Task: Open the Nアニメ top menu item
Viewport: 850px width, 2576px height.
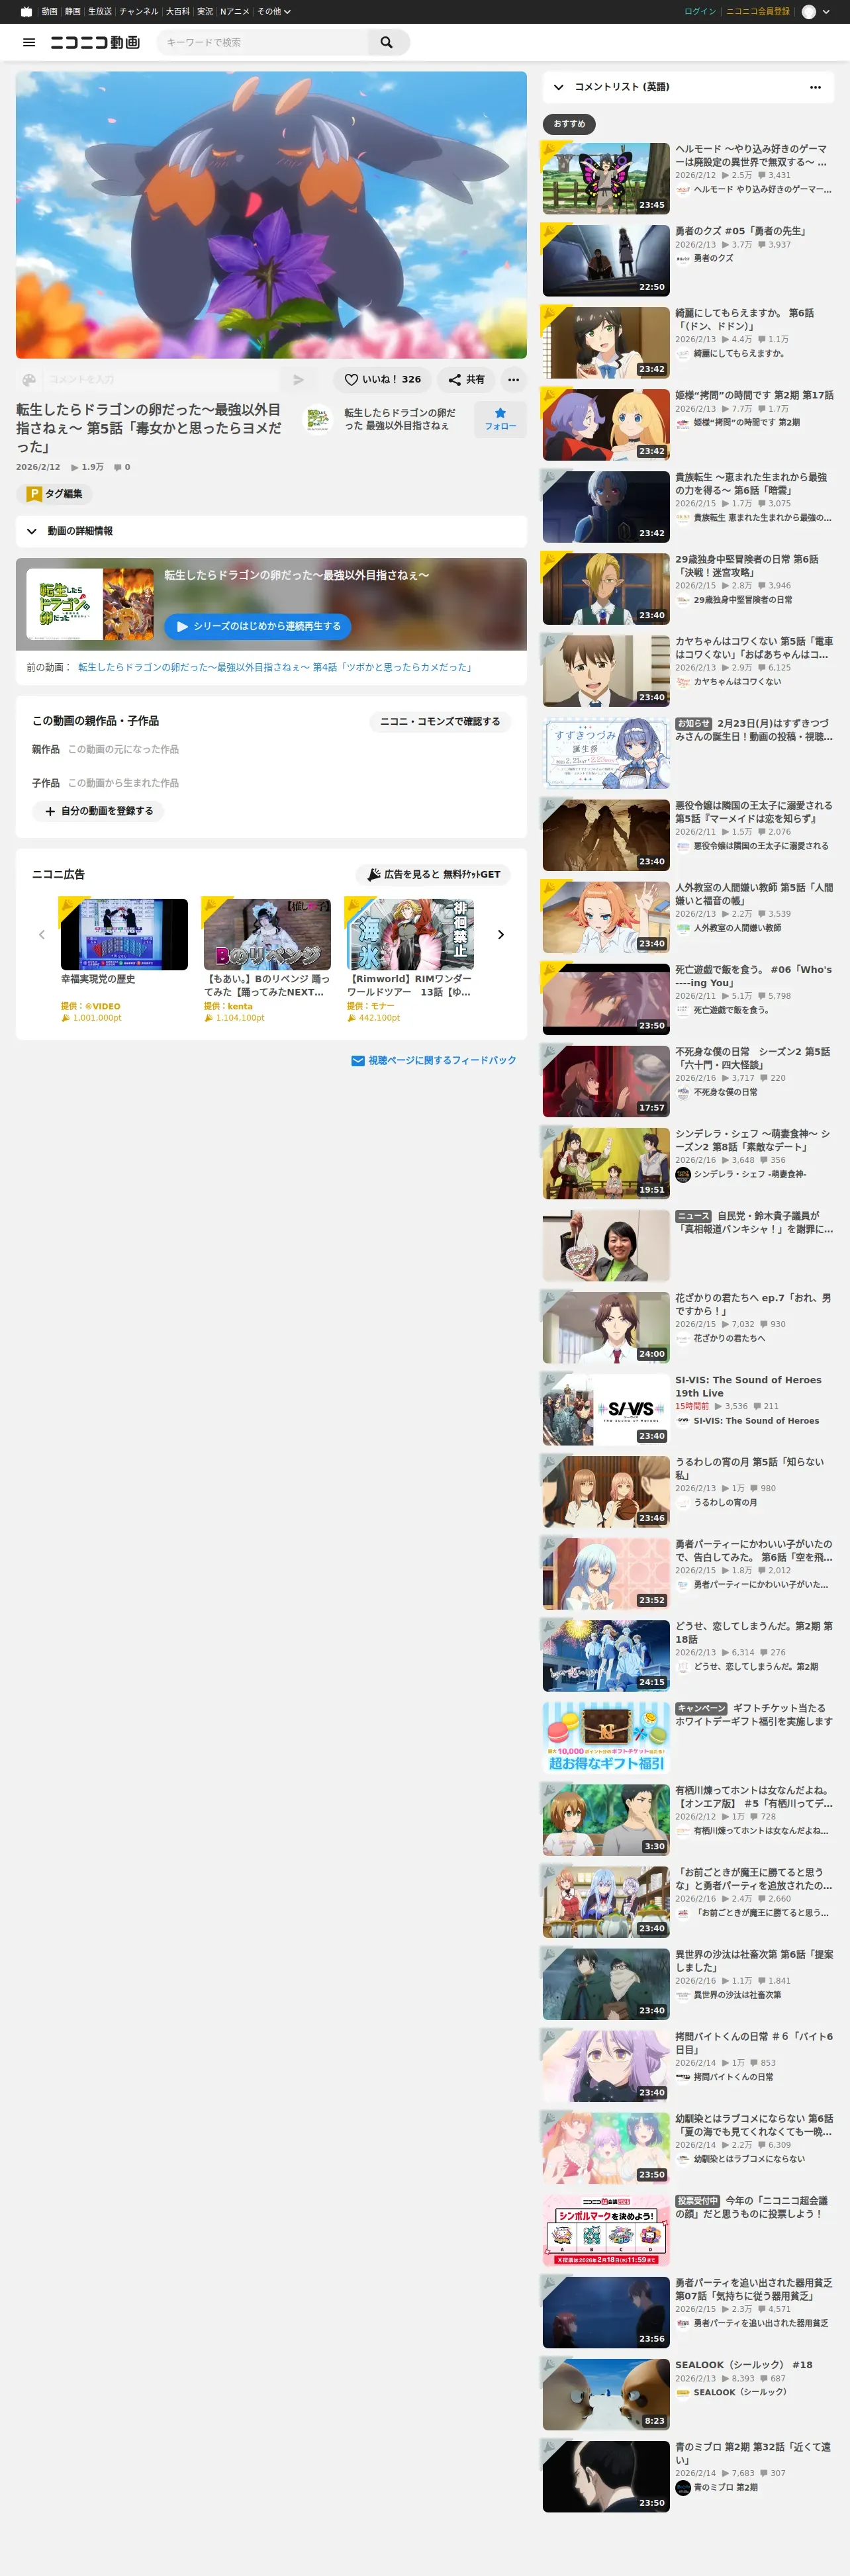Action: point(235,12)
